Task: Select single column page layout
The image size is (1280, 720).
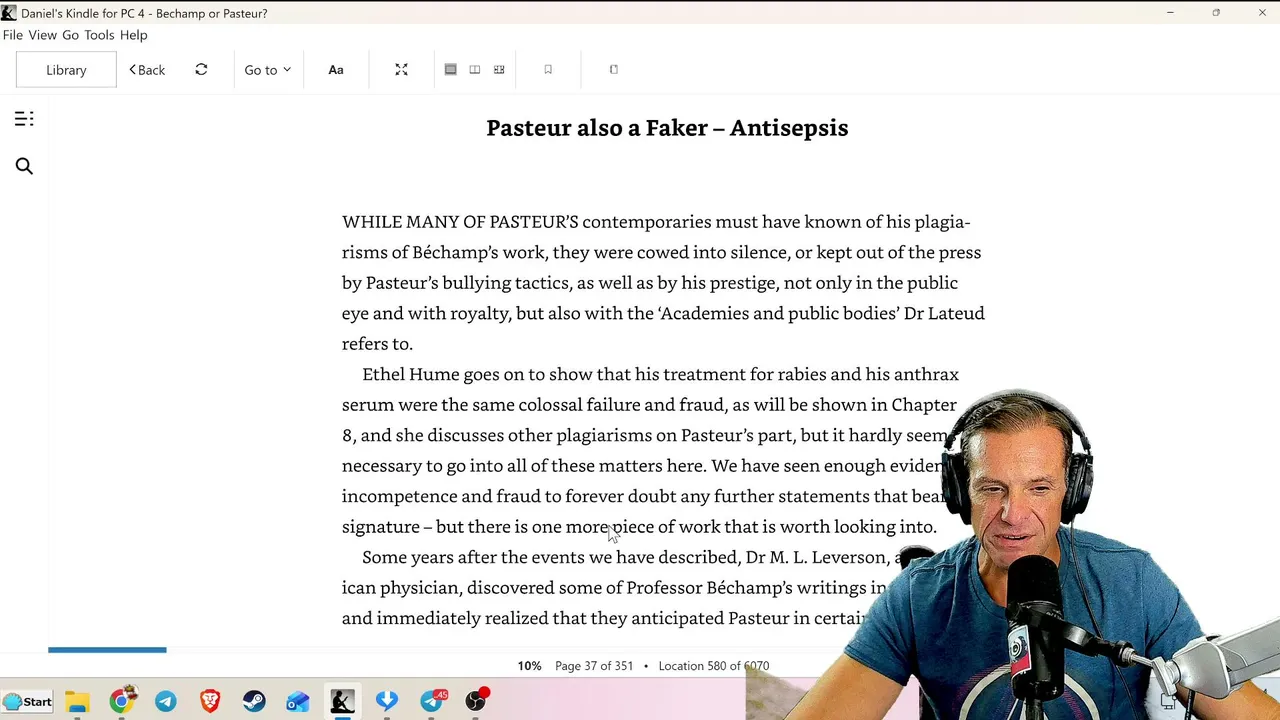Action: point(451,69)
